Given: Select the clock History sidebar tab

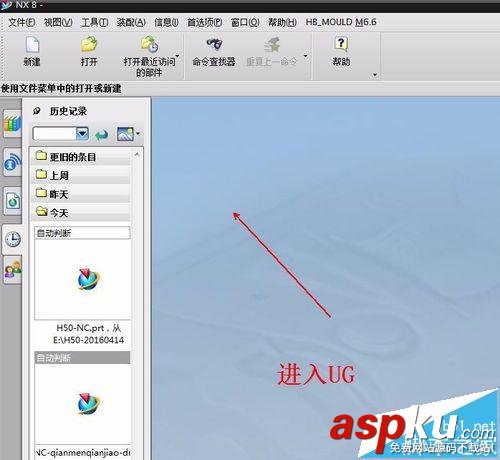Looking at the screenshot, I should pyautogui.click(x=13, y=239).
